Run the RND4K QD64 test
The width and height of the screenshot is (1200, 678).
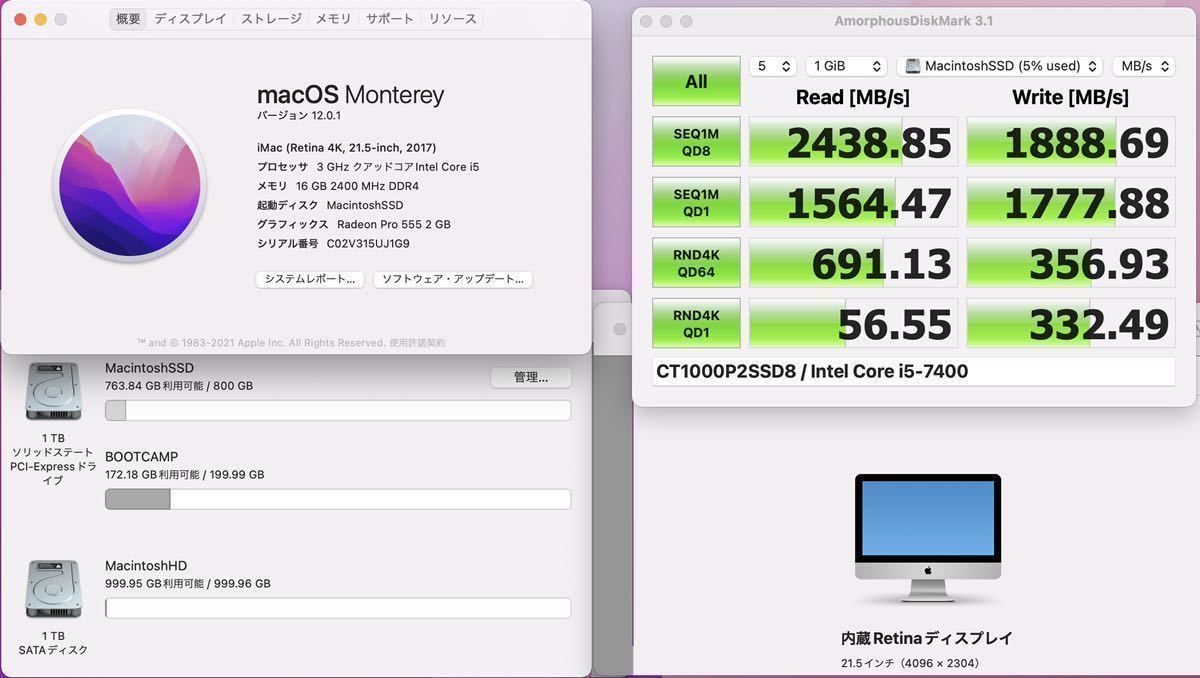[x=696, y=263]
